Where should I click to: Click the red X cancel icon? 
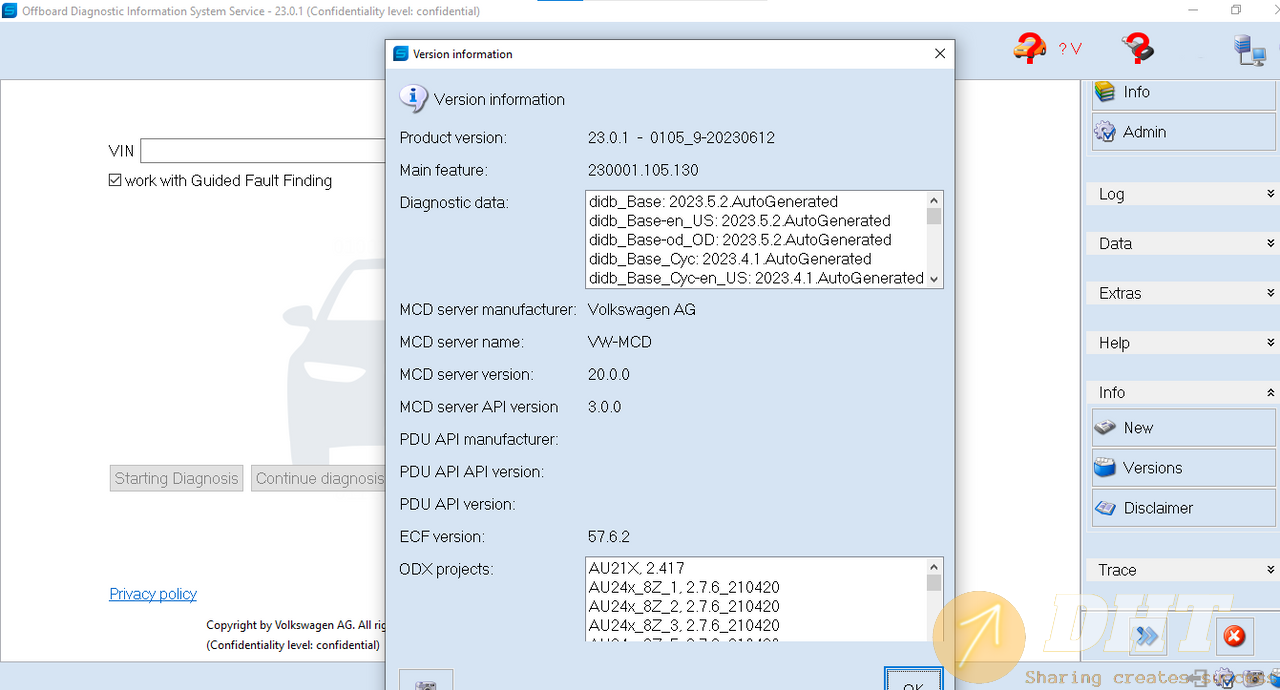1234,636
